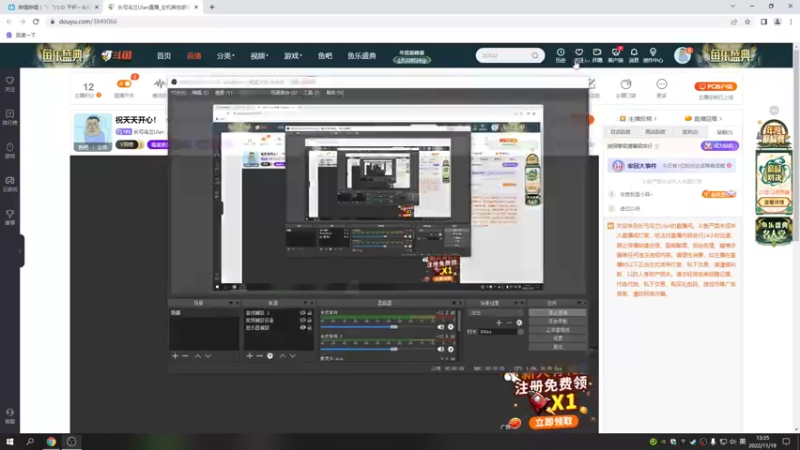Open settings gear for first mixer audio track
Screen dimensions: 800x450
tap(451, 327)
